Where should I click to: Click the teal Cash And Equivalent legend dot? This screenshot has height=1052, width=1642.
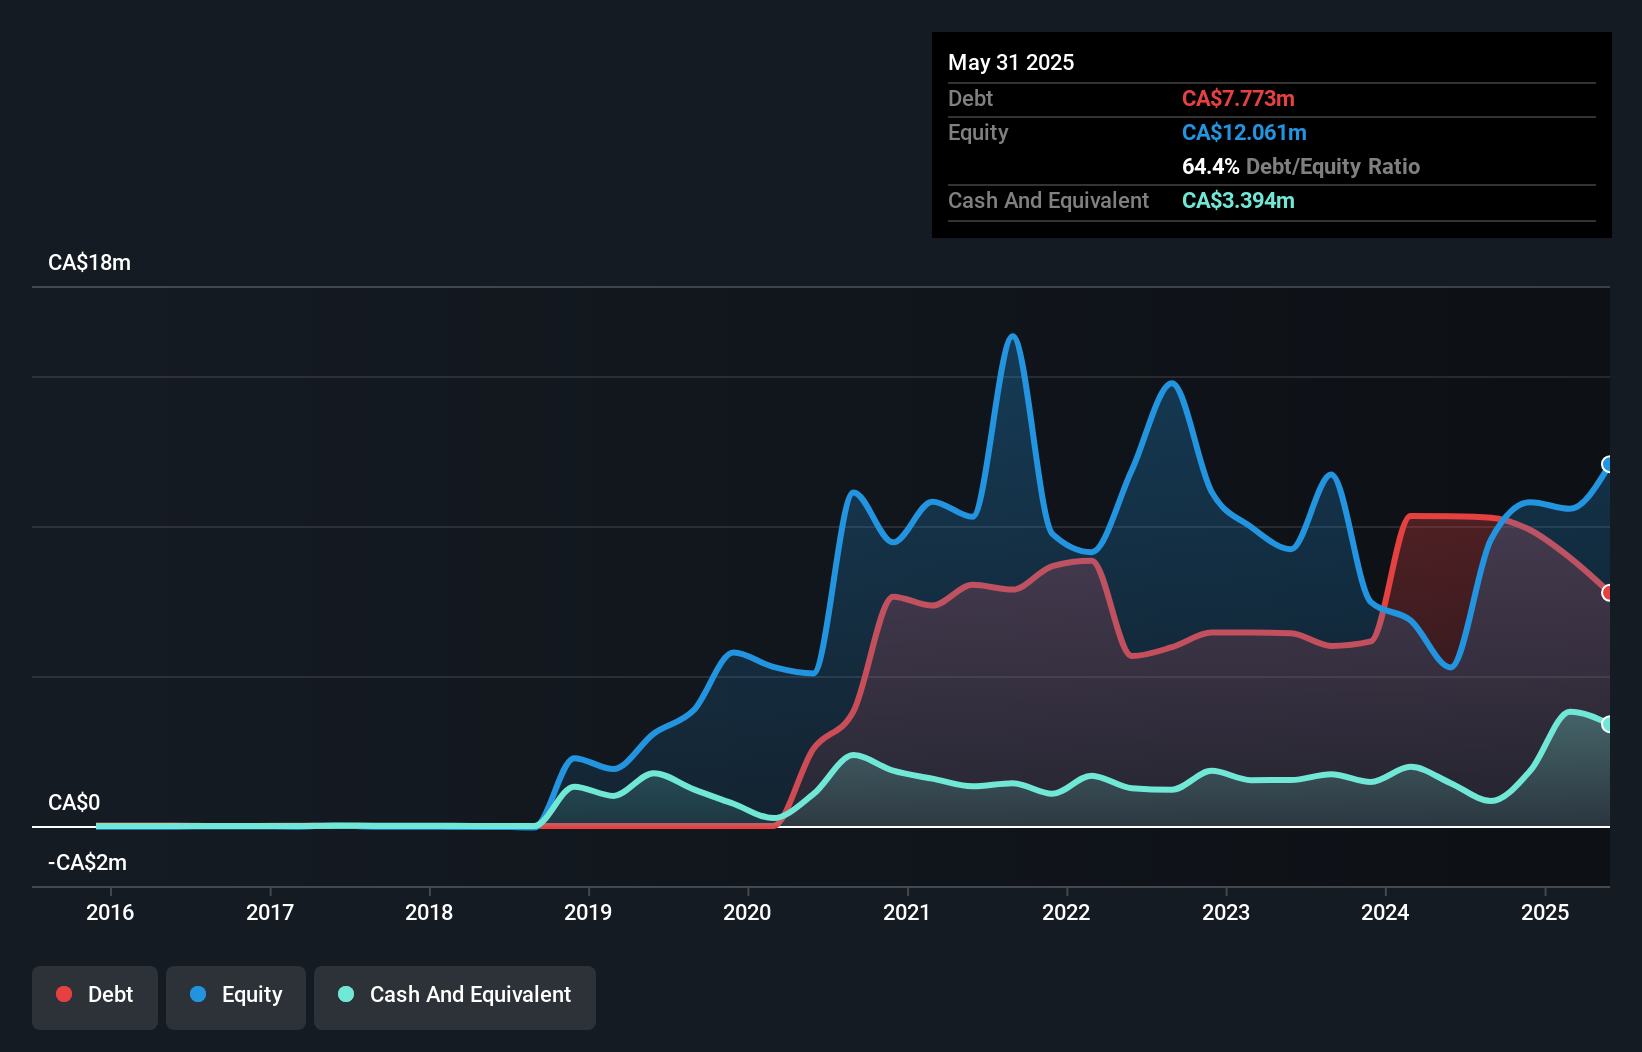coord(344,994)
